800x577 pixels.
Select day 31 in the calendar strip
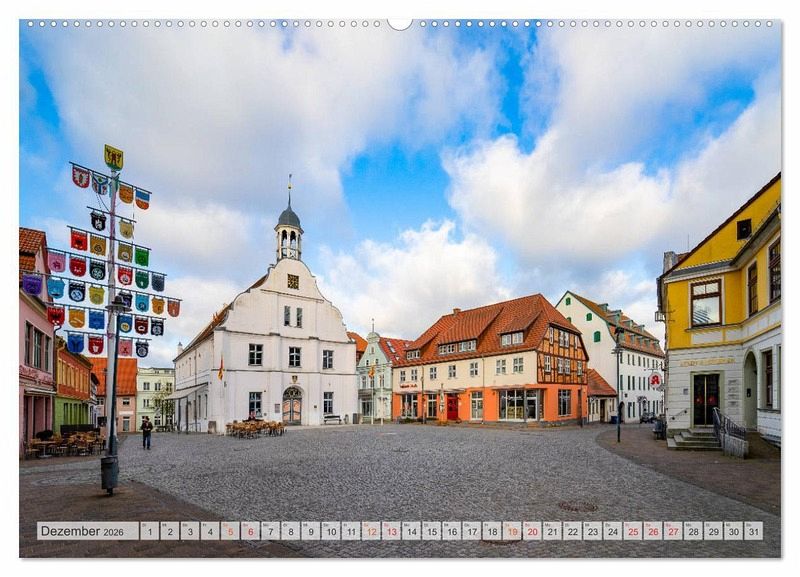(754, 531)
